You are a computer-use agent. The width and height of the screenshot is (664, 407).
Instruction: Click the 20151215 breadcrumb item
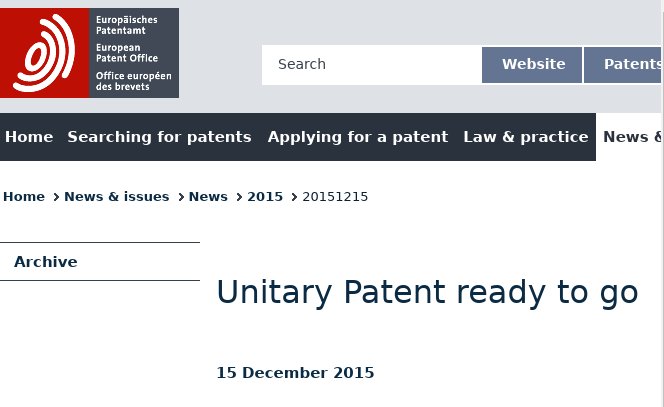pos(335,197)
